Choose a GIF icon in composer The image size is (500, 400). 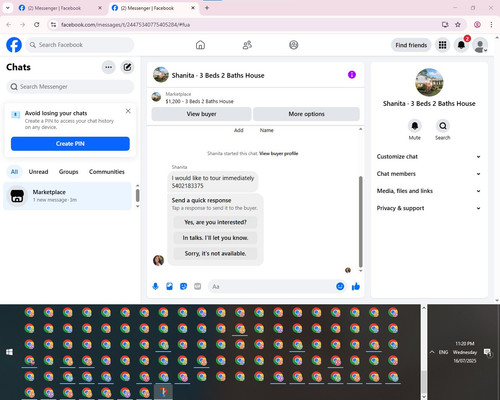coord(198,286)
